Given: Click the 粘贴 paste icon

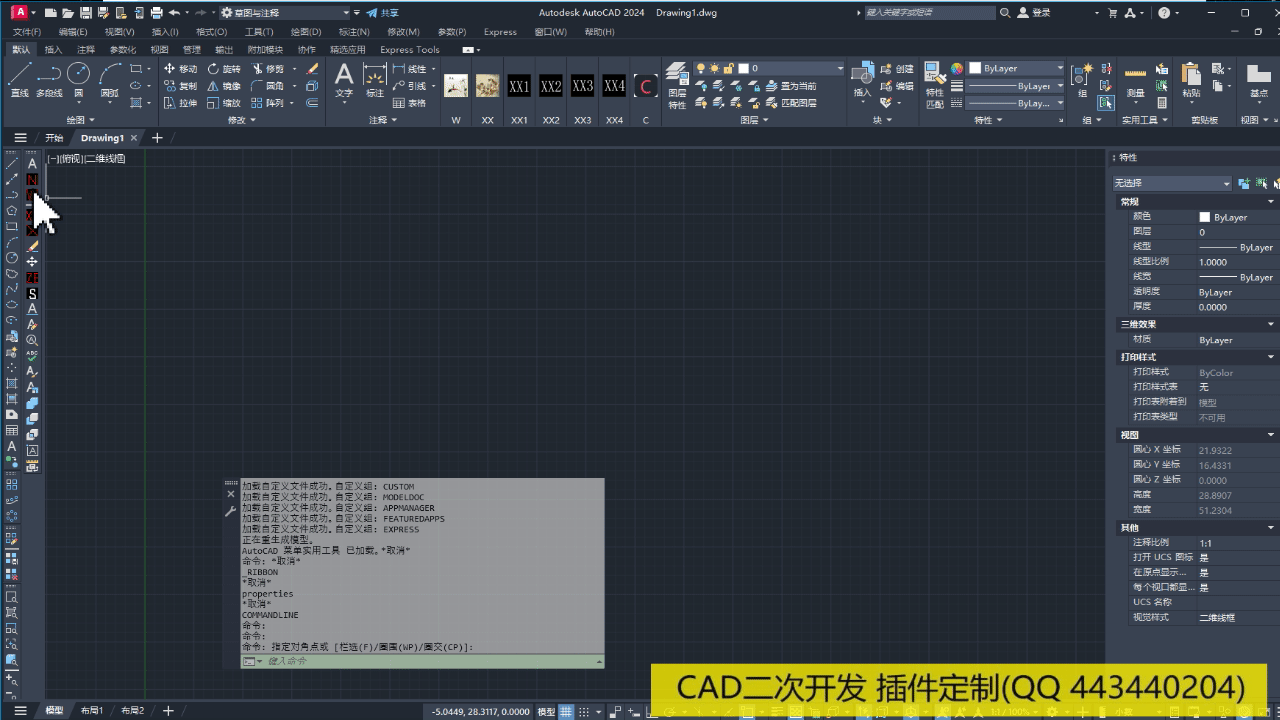Looking at the screenshot, I should pos(1190,80).
